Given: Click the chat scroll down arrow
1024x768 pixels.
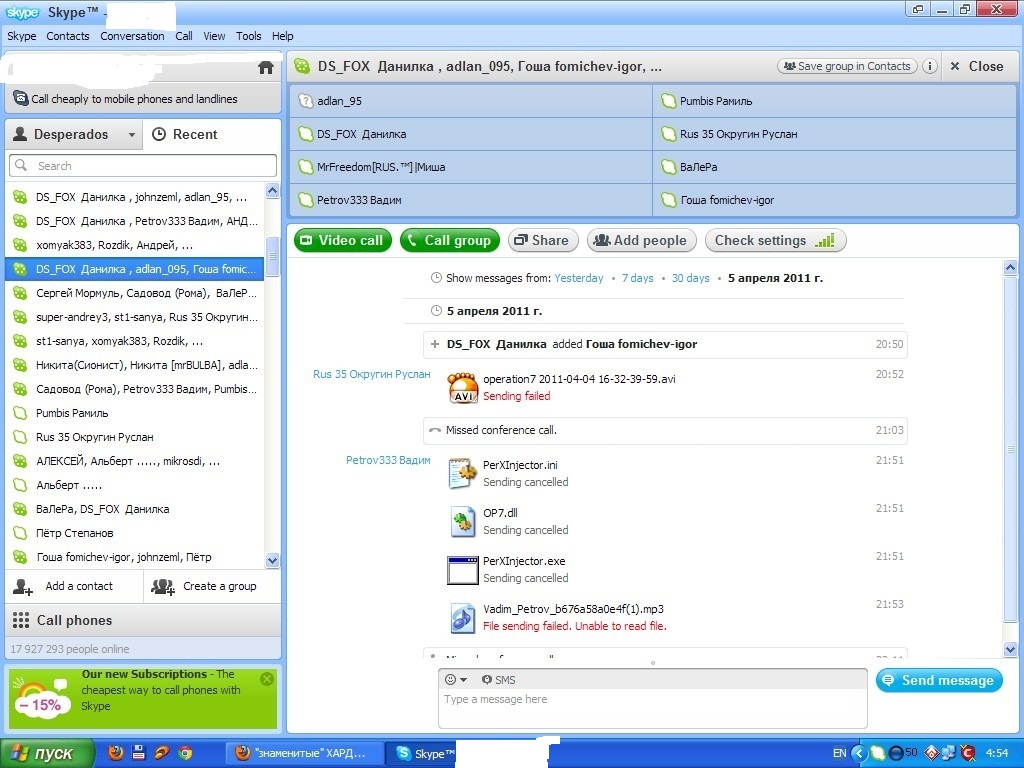Looking at the screenshot, I should pos(1010,649).
